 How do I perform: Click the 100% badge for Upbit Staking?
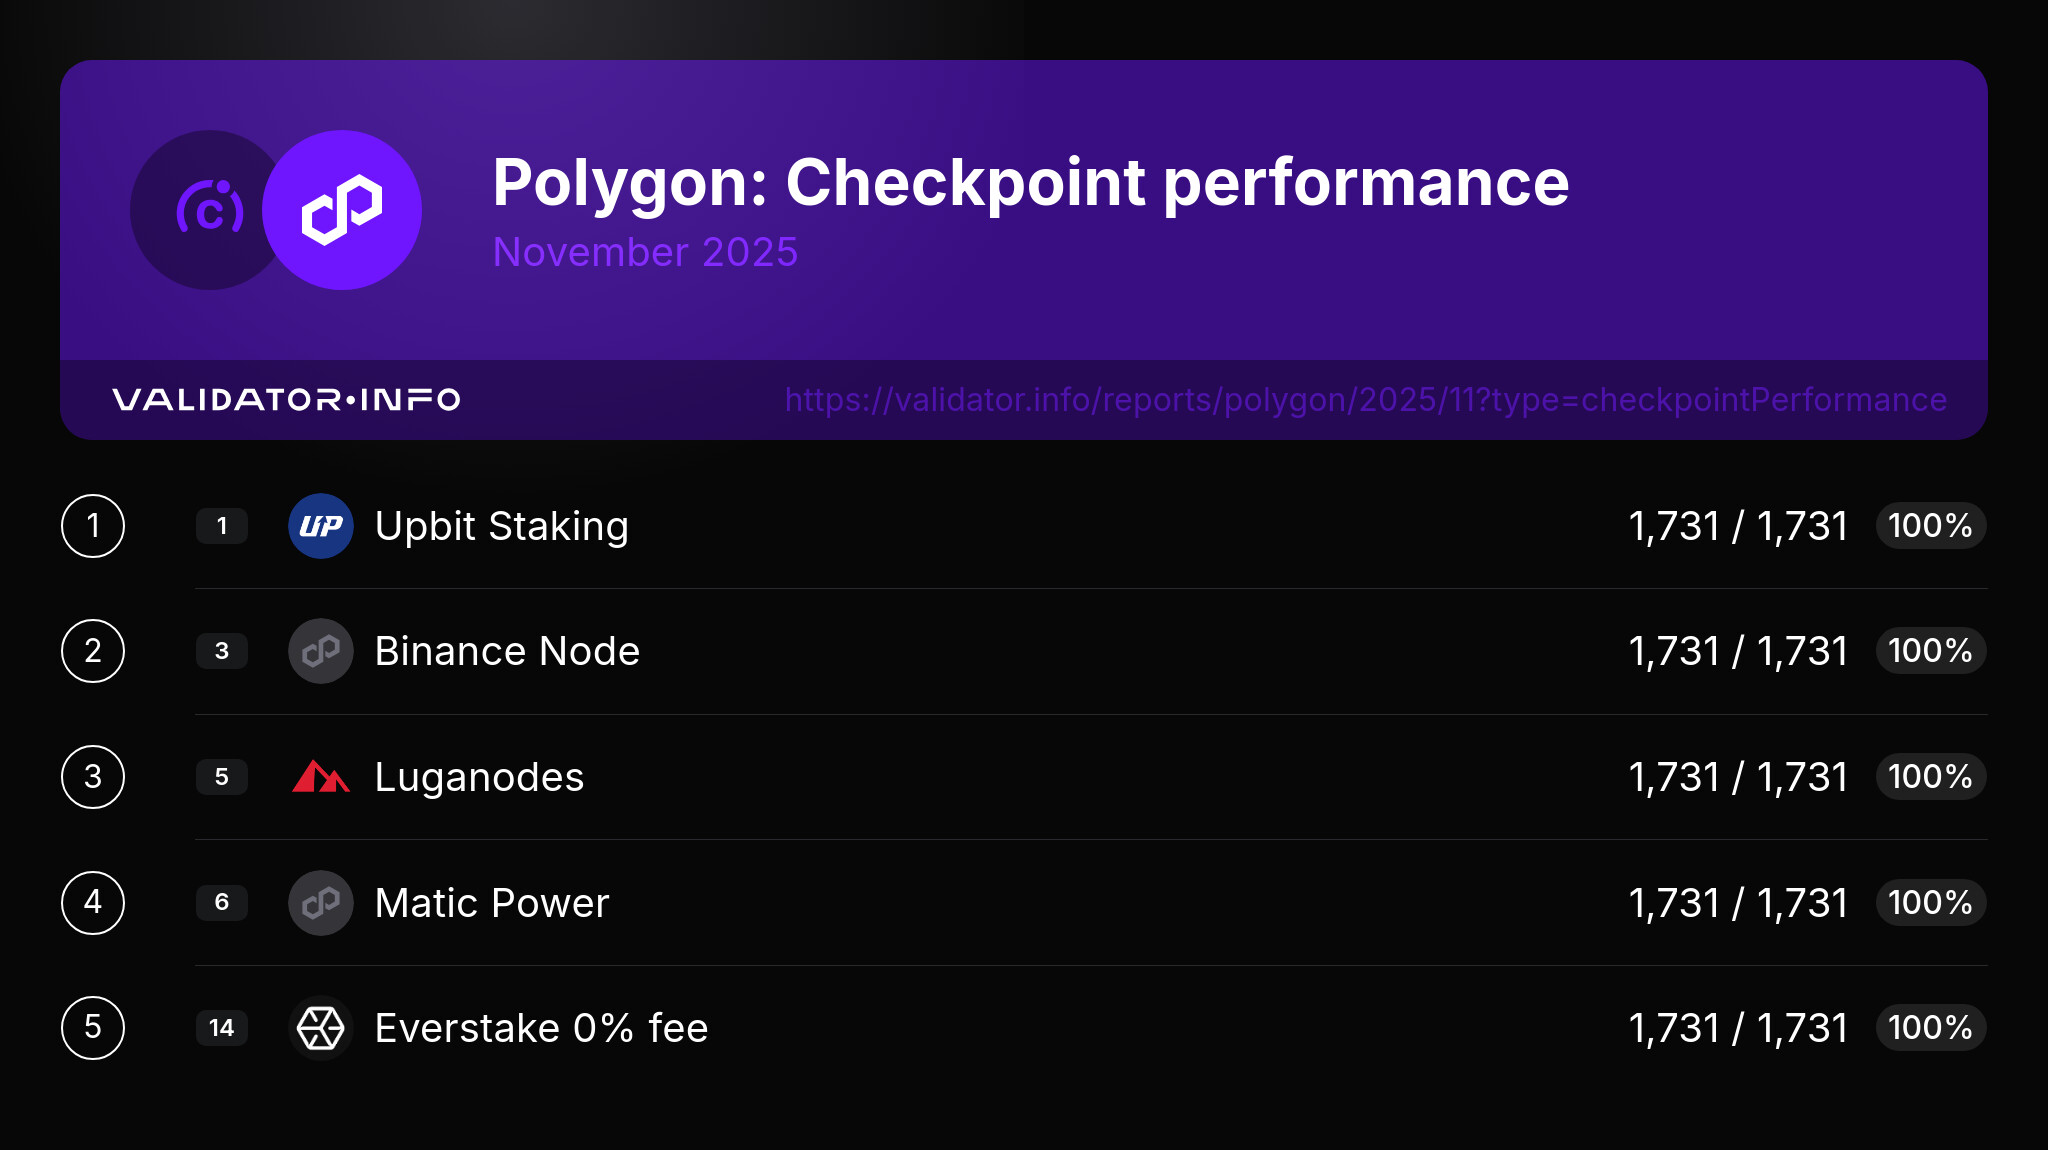pyautogui.click(x=1930, y=526)
